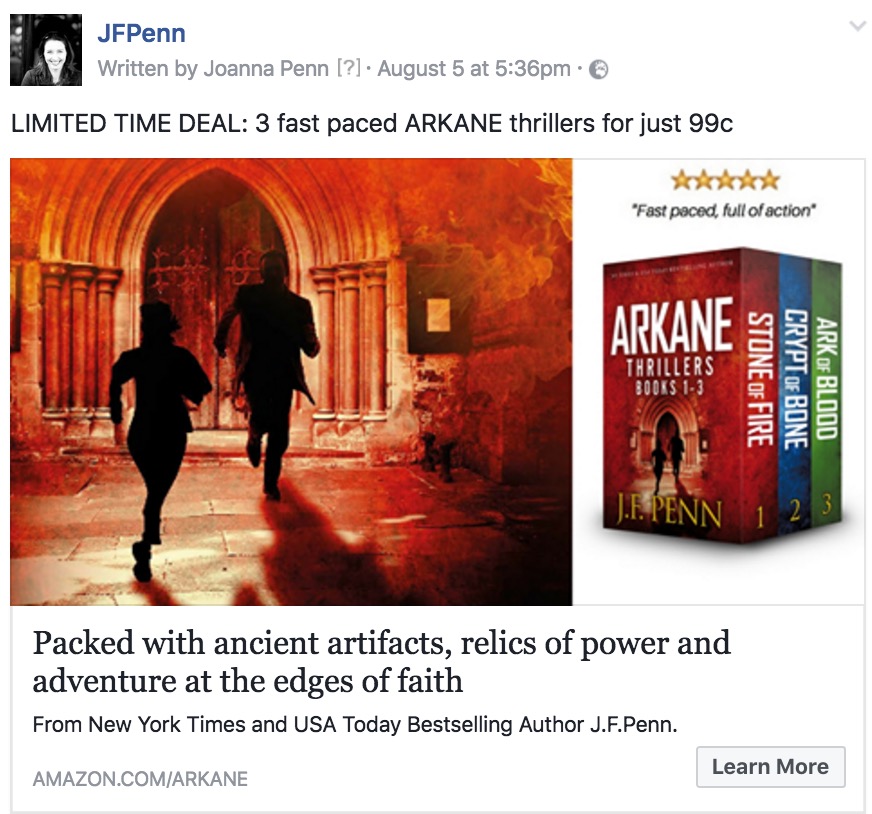Open the AMAZON.COM/ARKANE link

(x=140, y=779)
